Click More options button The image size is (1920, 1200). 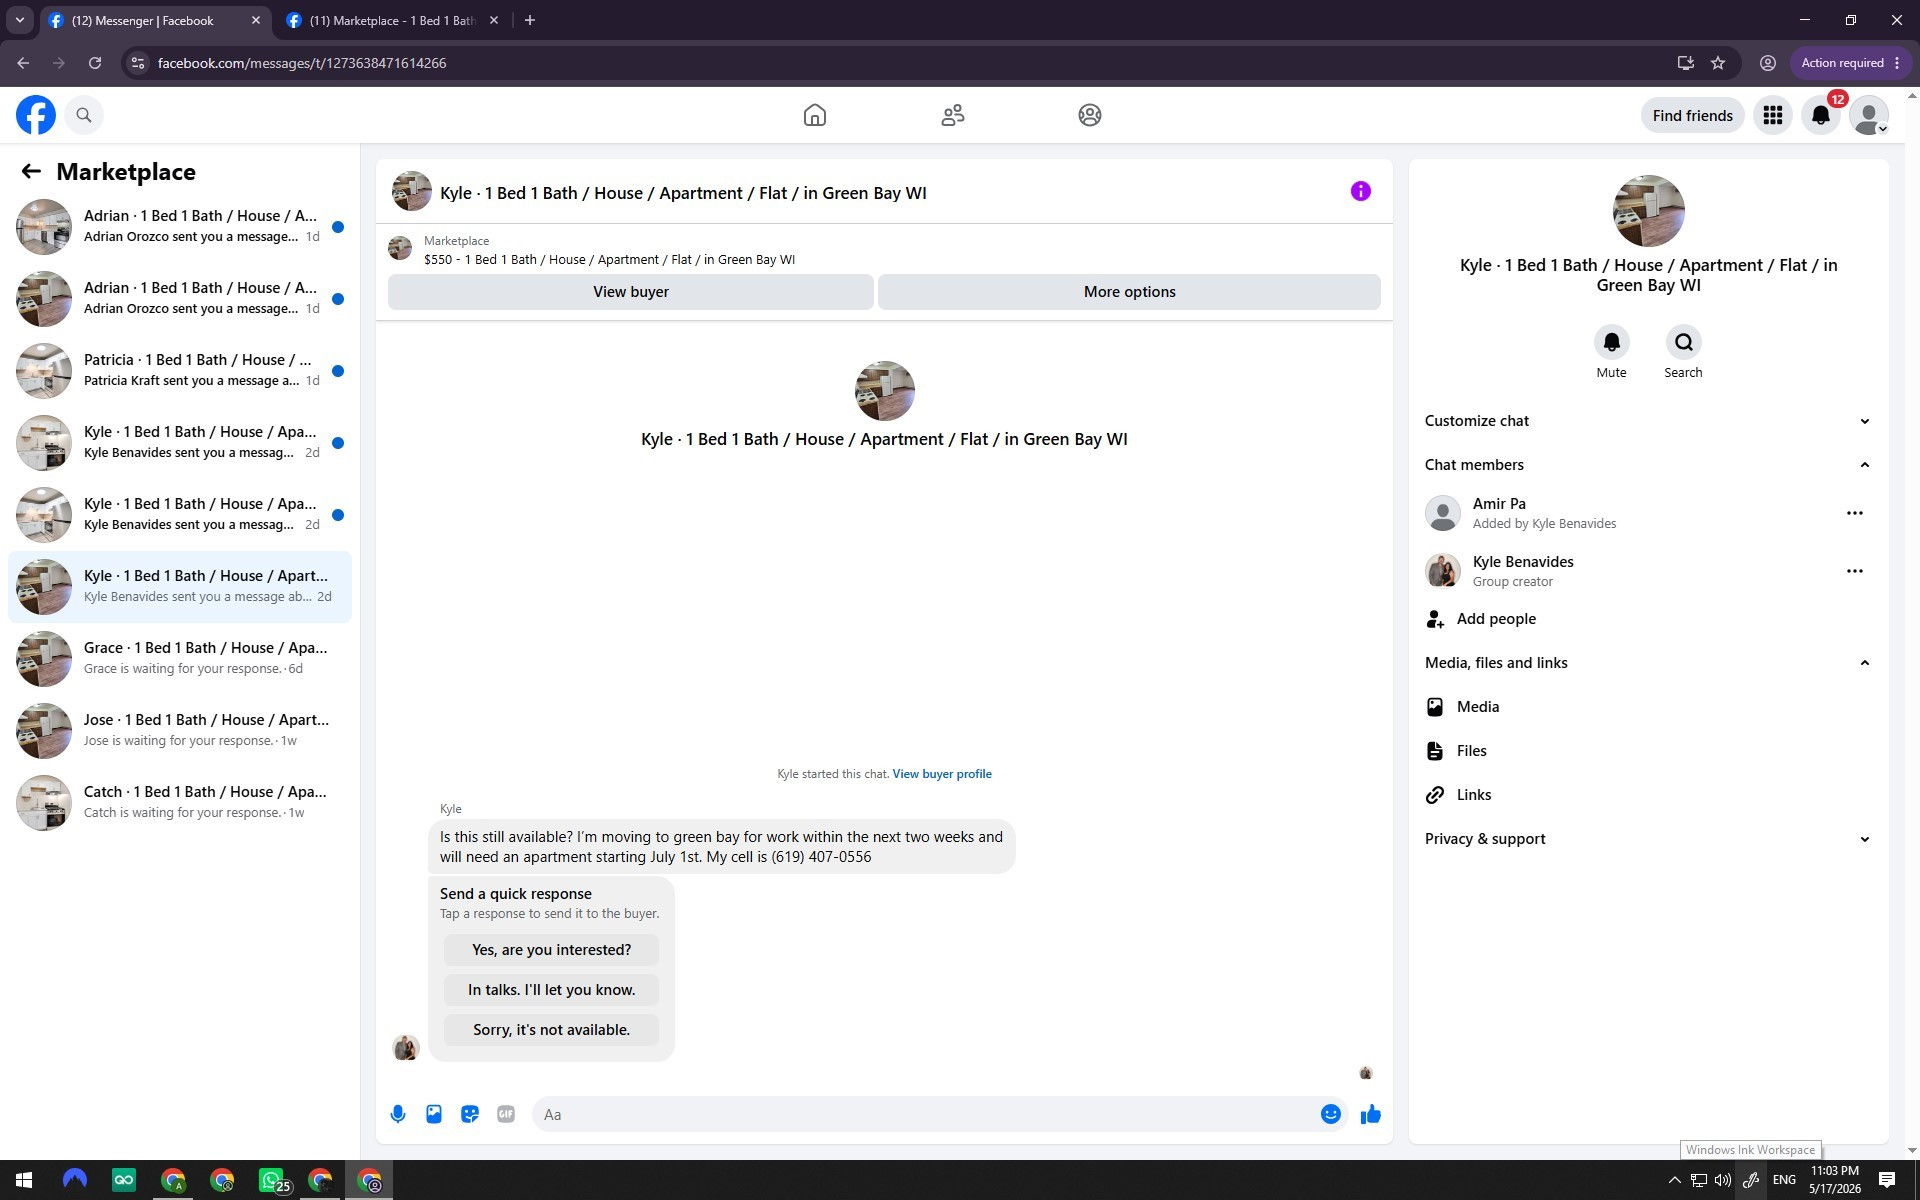pyautogui.click(x=1129, y=292)
